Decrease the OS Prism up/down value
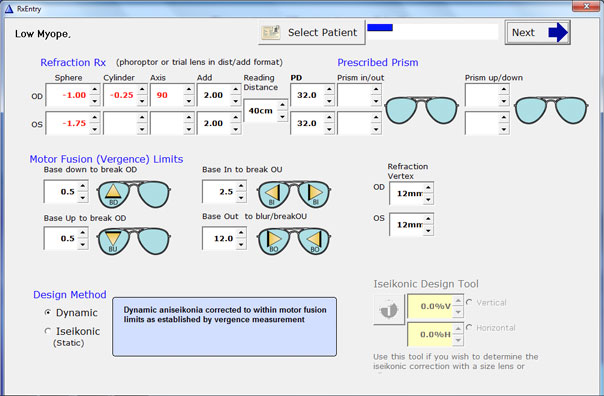The width and height of the screenshot is (604, 396). 503,129
